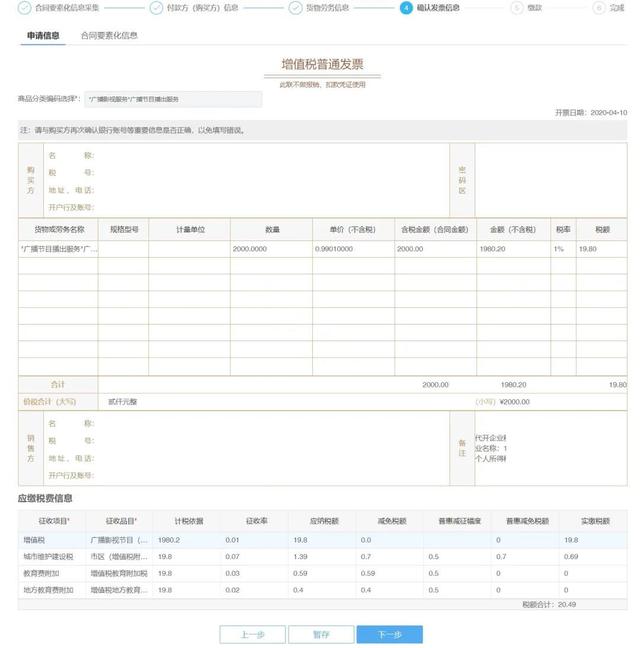Screen dimensions: 640x648
Task: Click the 商品分类编码选择 input field
Action: click(173, 99)
